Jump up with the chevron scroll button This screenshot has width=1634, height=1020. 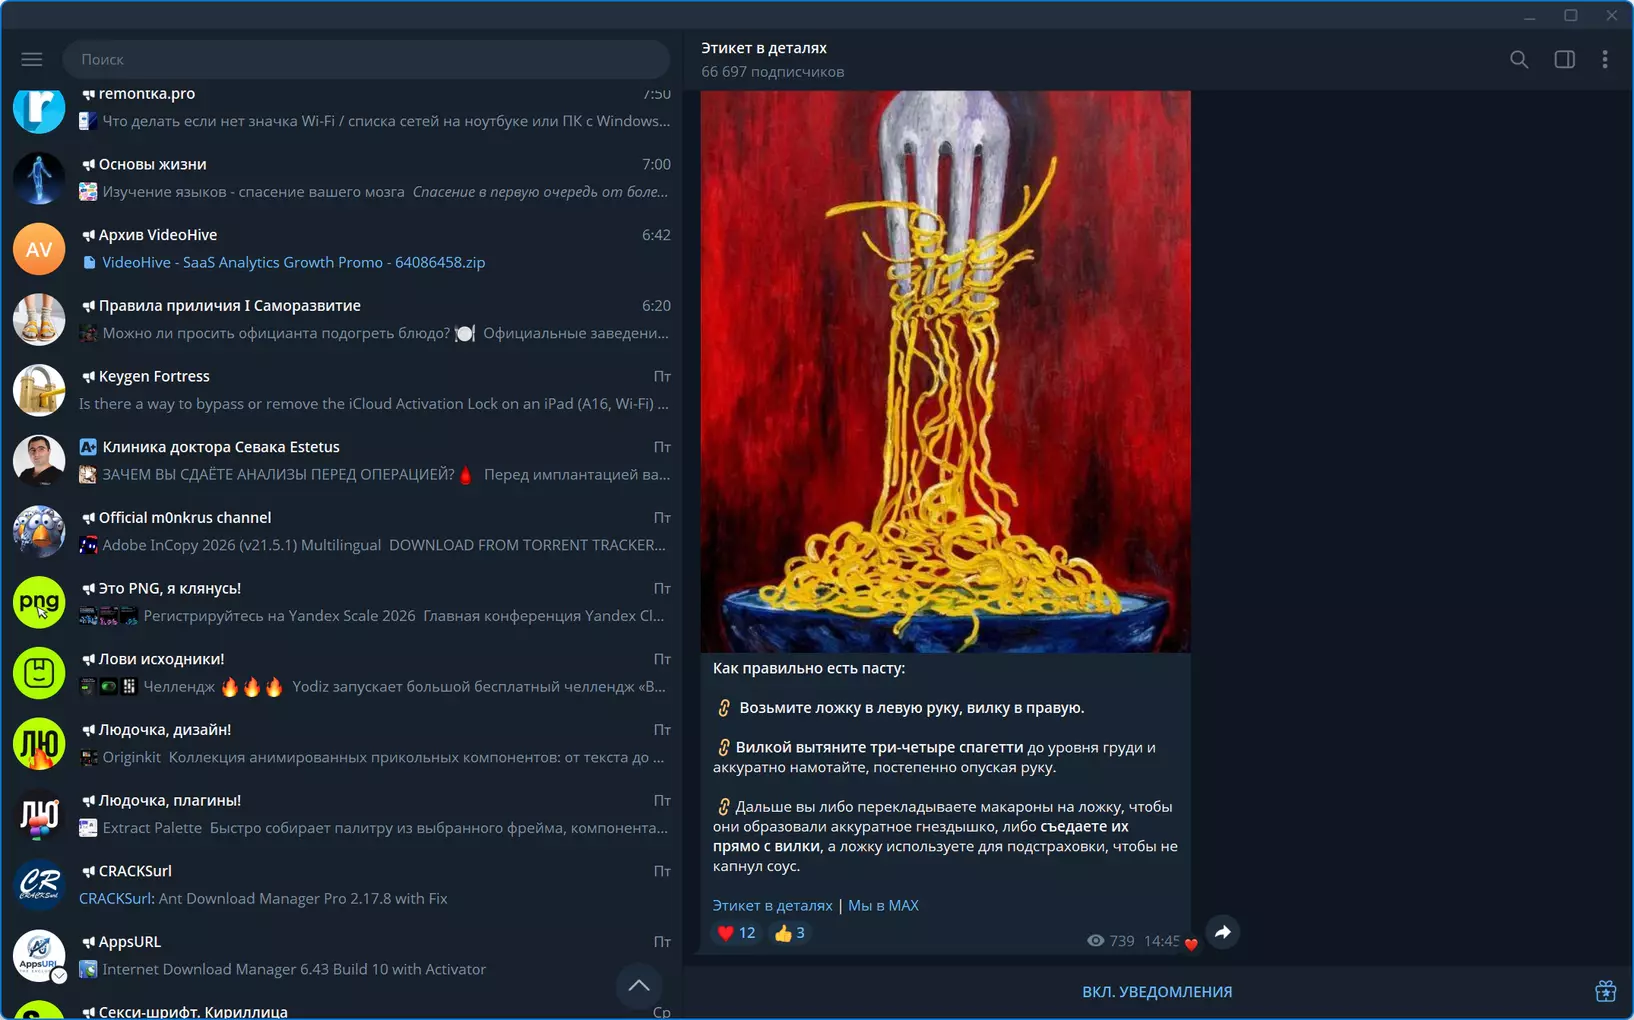[x=639, y=986]
